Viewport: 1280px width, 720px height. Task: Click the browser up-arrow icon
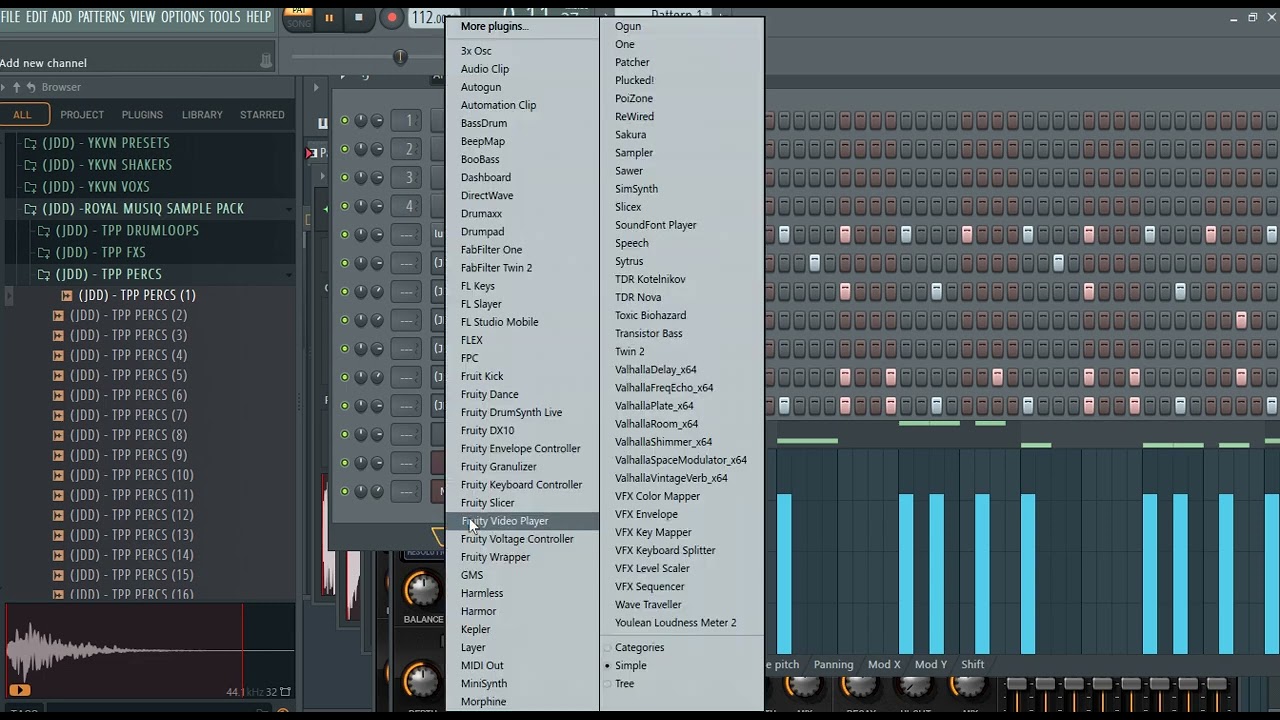[16, 87]
